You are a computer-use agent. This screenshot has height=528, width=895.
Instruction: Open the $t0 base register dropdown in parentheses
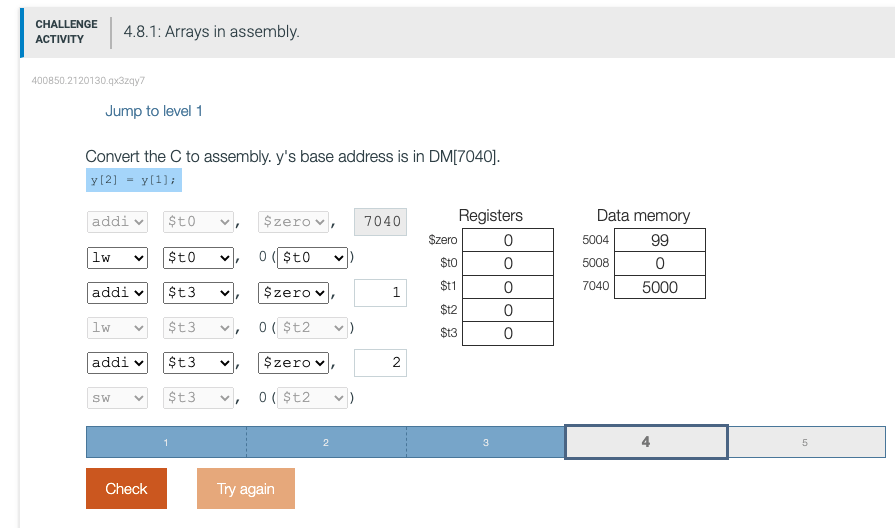coord(312,258)
